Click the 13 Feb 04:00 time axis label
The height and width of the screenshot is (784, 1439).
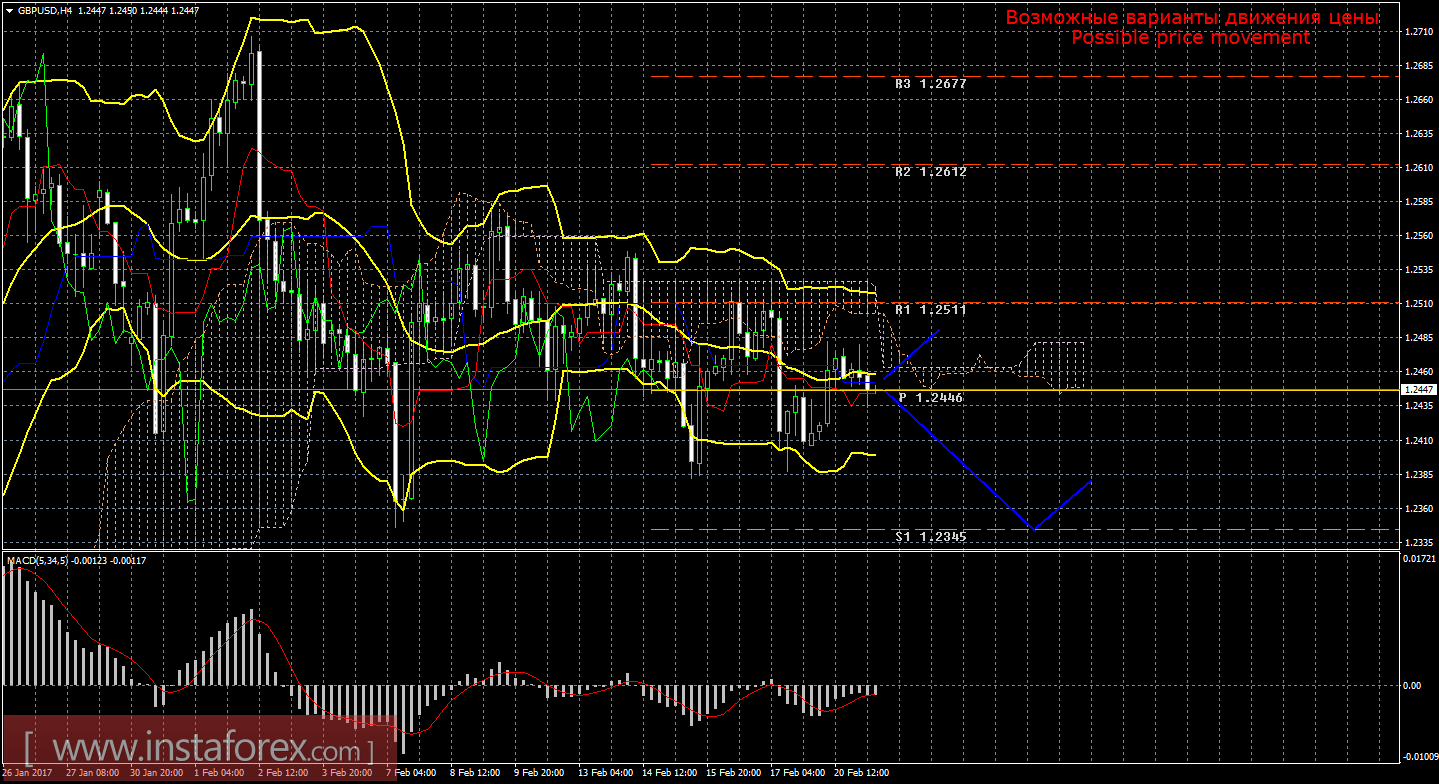coord(606,773)
